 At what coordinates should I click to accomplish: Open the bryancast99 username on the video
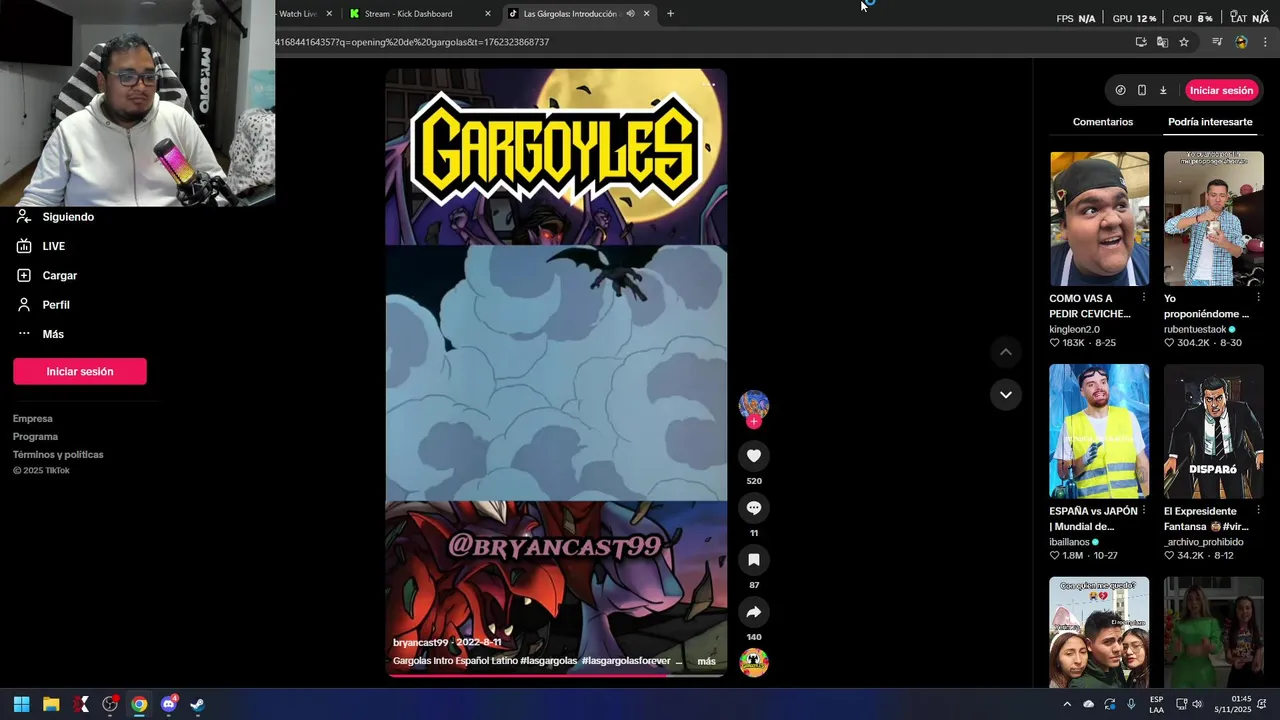coord(420,642)
